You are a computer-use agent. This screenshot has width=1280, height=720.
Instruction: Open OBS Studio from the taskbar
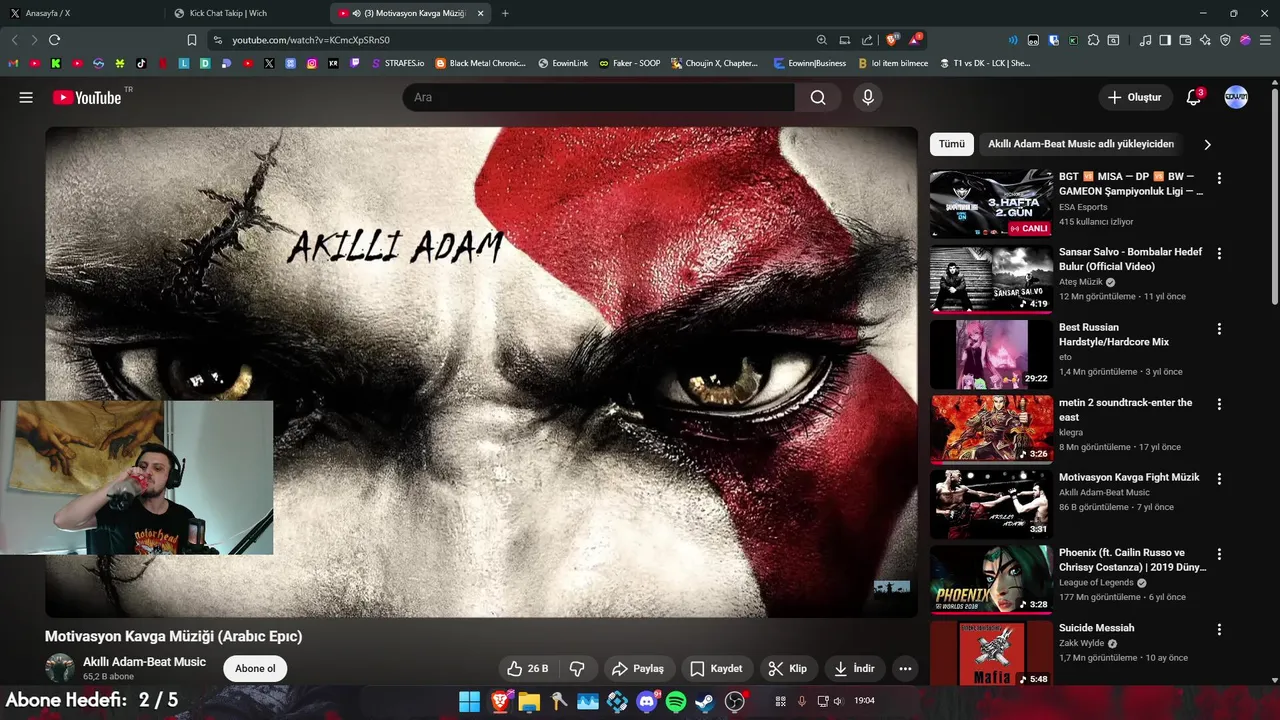[735, 701]
